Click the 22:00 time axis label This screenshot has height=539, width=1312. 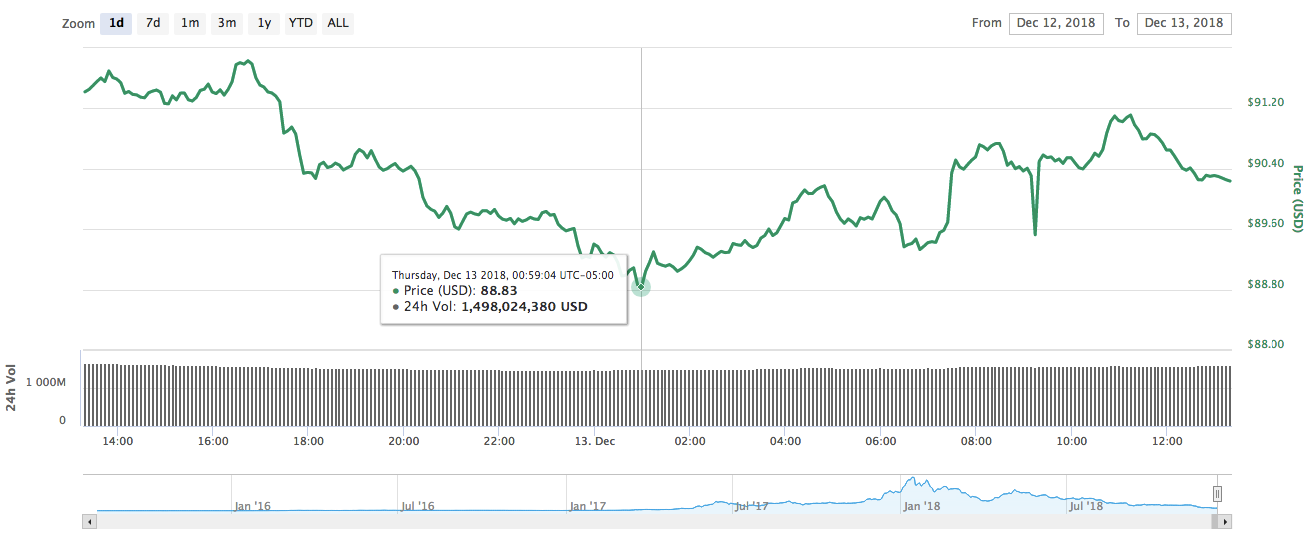[x=499, y=441]
